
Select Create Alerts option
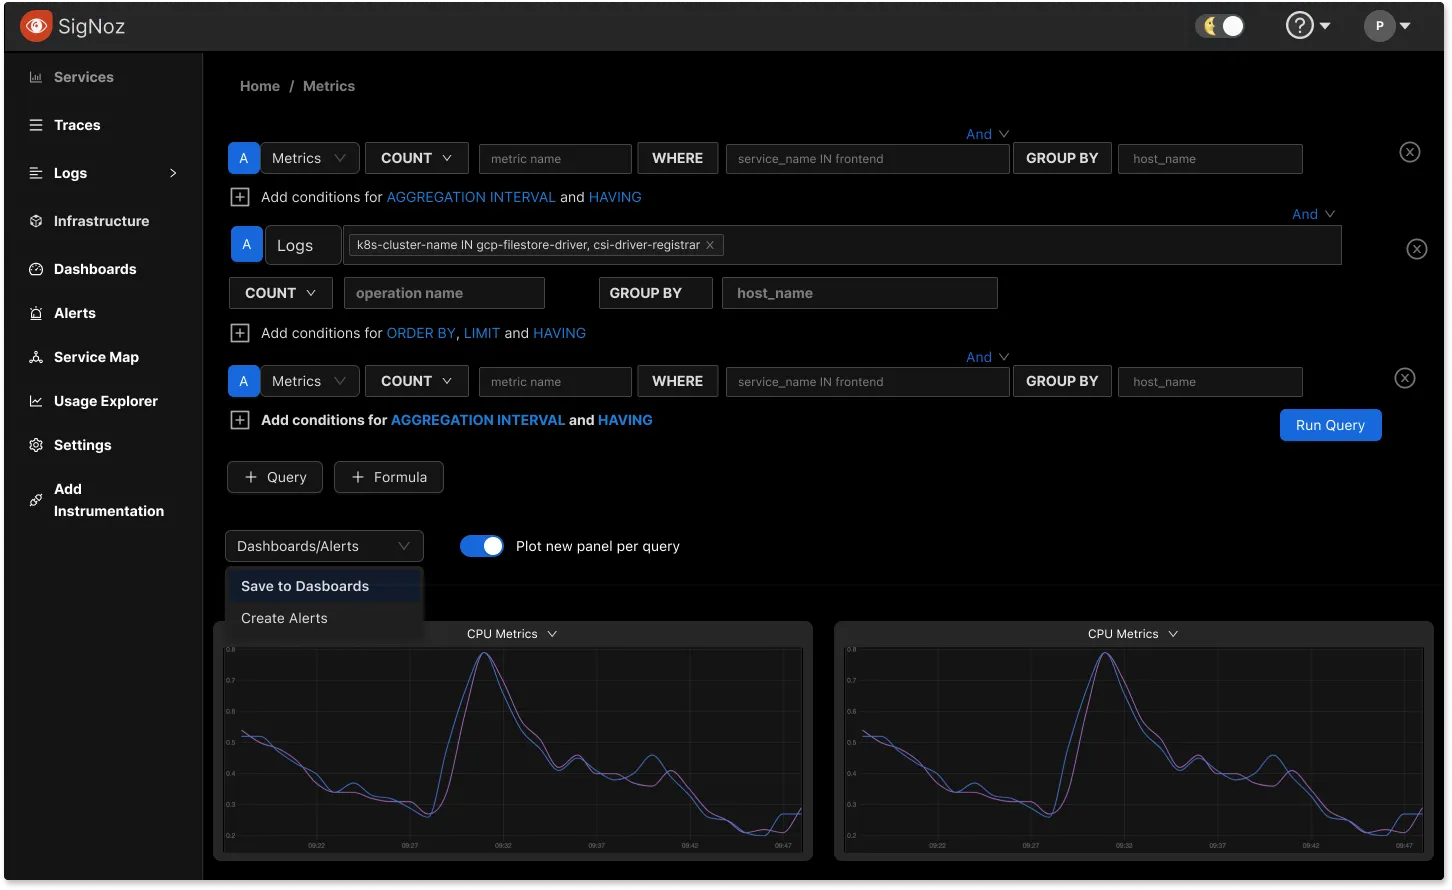pos(324,618)
